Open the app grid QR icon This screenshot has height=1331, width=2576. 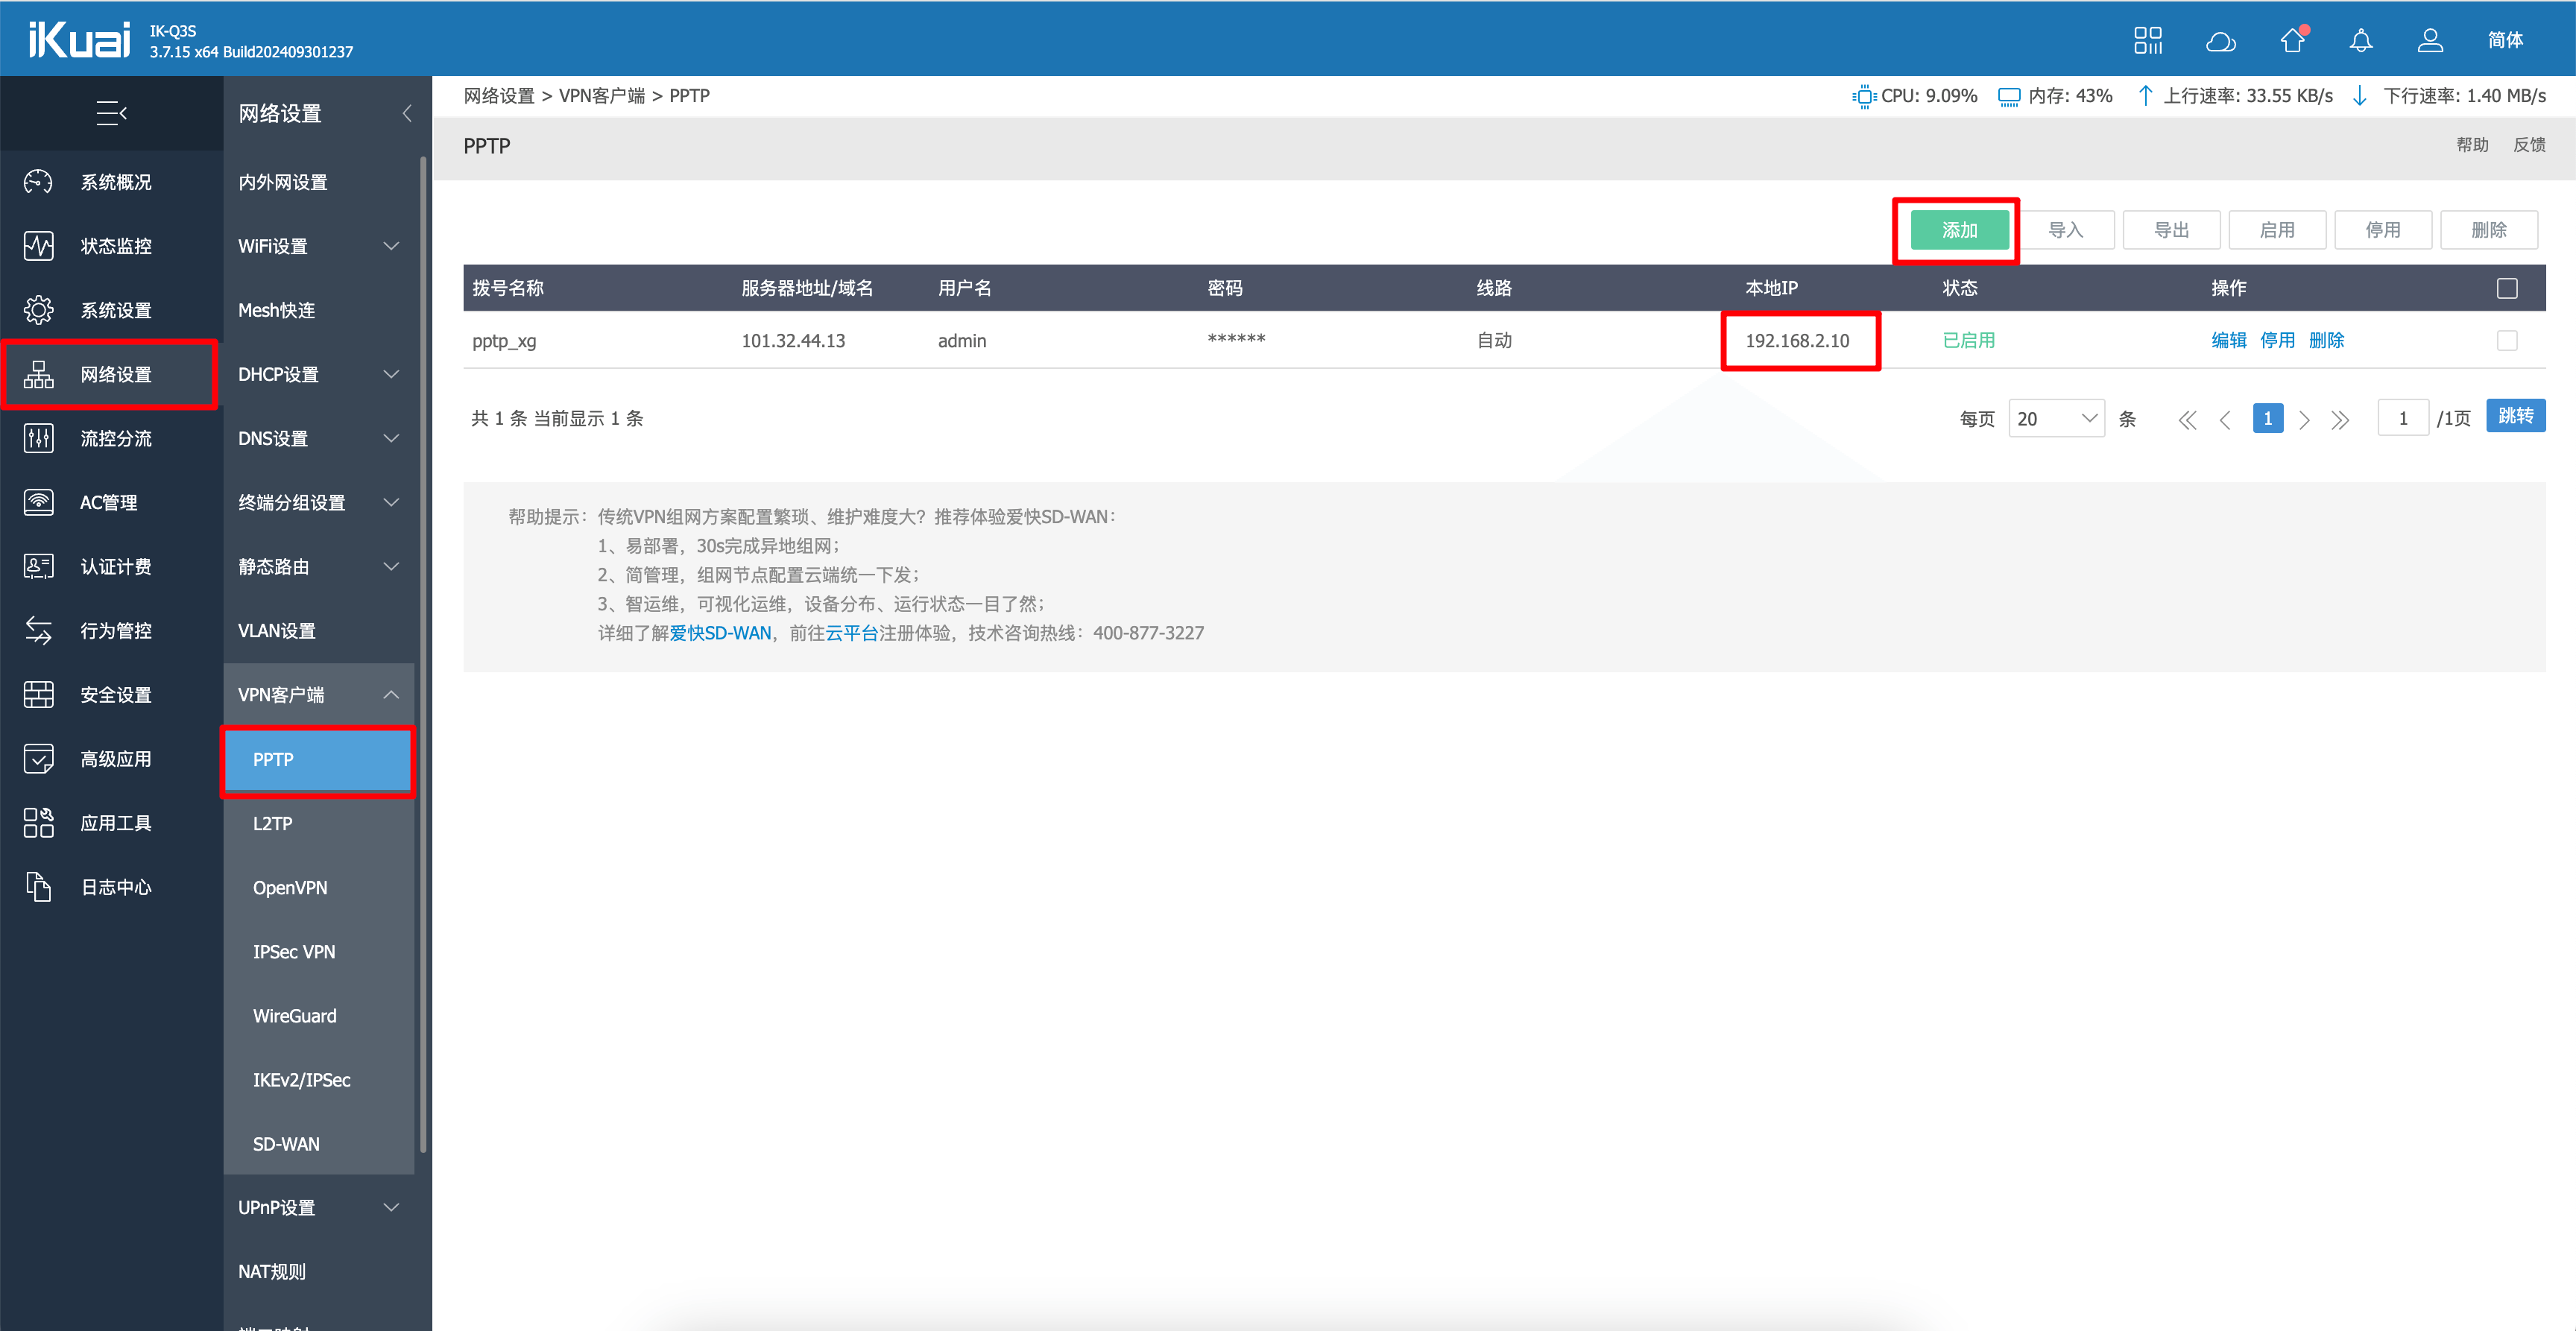pyautogui.click(x=2147, y=40)
